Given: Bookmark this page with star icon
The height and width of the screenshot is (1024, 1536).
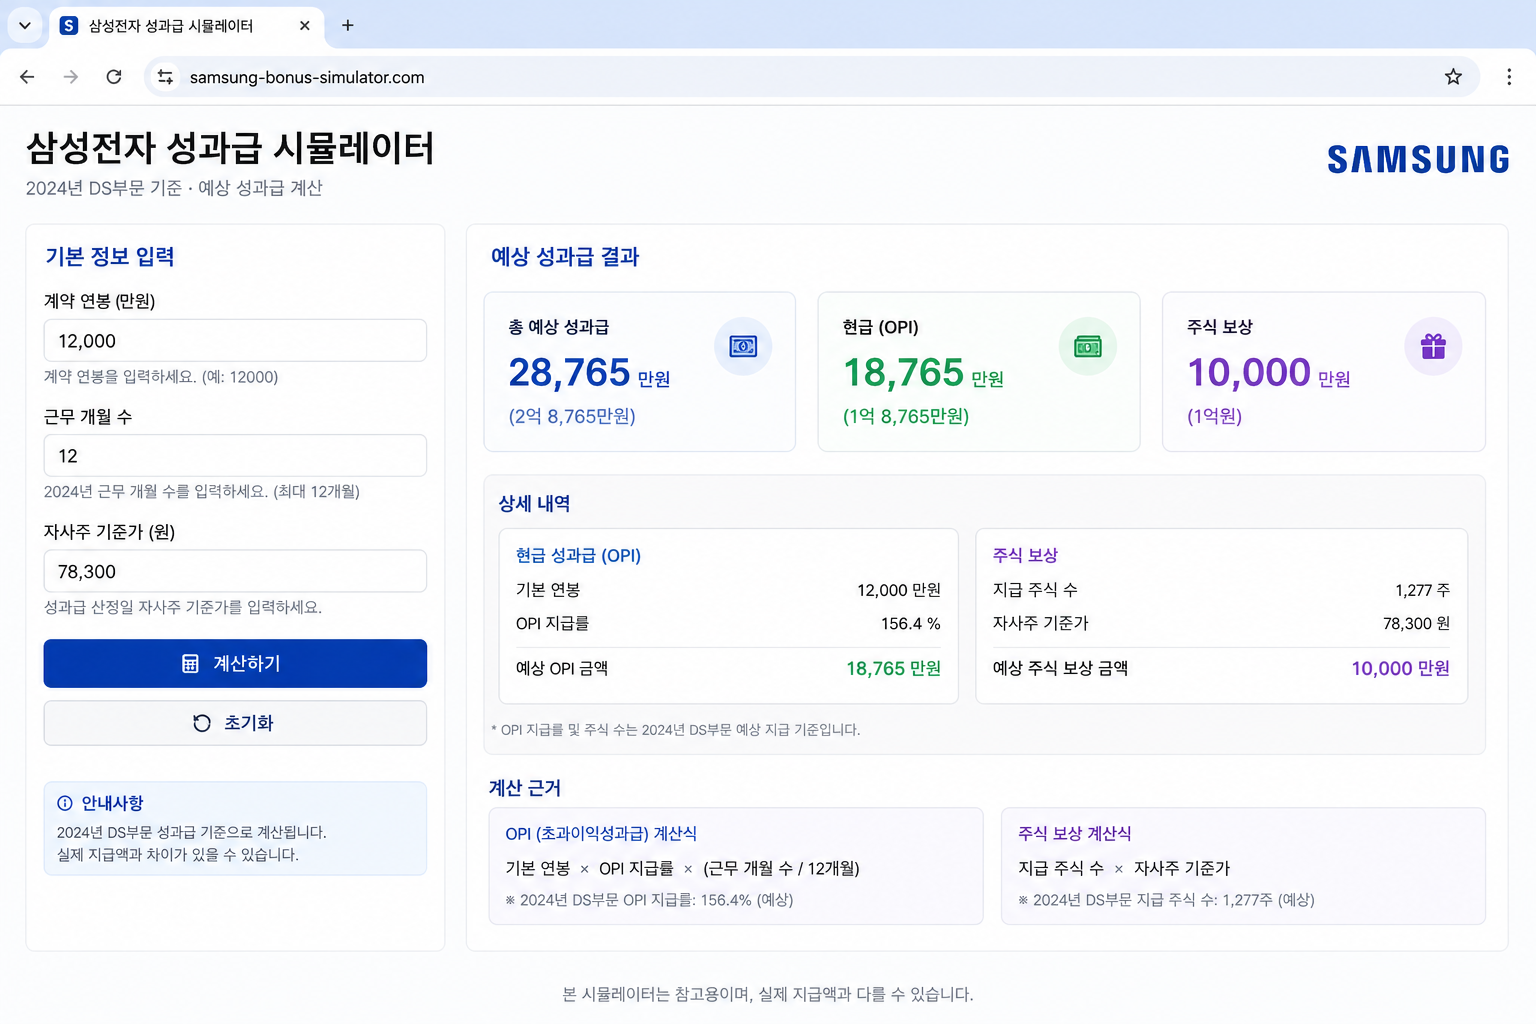Looking at the screenshot, I should click(x=1453, y=77).
